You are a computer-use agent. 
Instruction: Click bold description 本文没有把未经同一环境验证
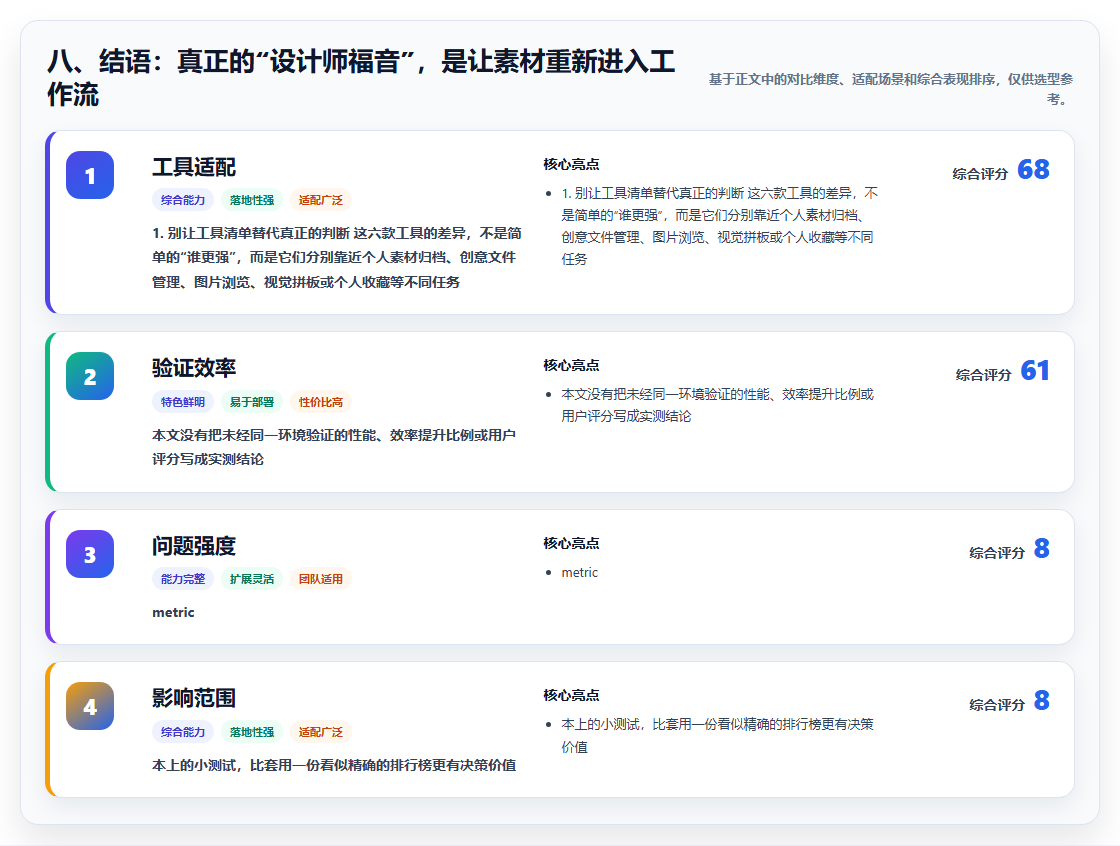coord(334,447)
